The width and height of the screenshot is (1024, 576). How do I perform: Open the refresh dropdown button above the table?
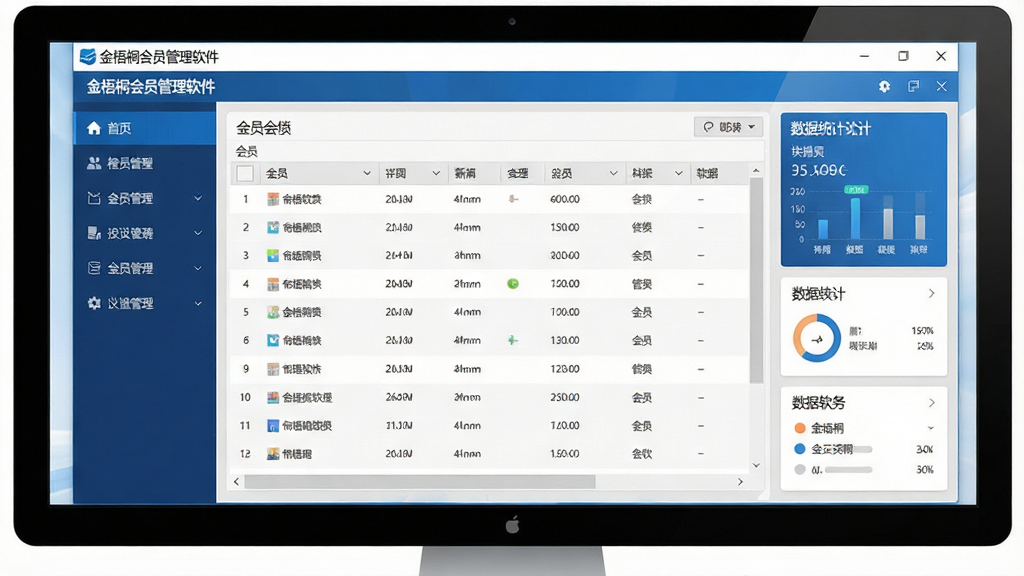pos(728,127)
